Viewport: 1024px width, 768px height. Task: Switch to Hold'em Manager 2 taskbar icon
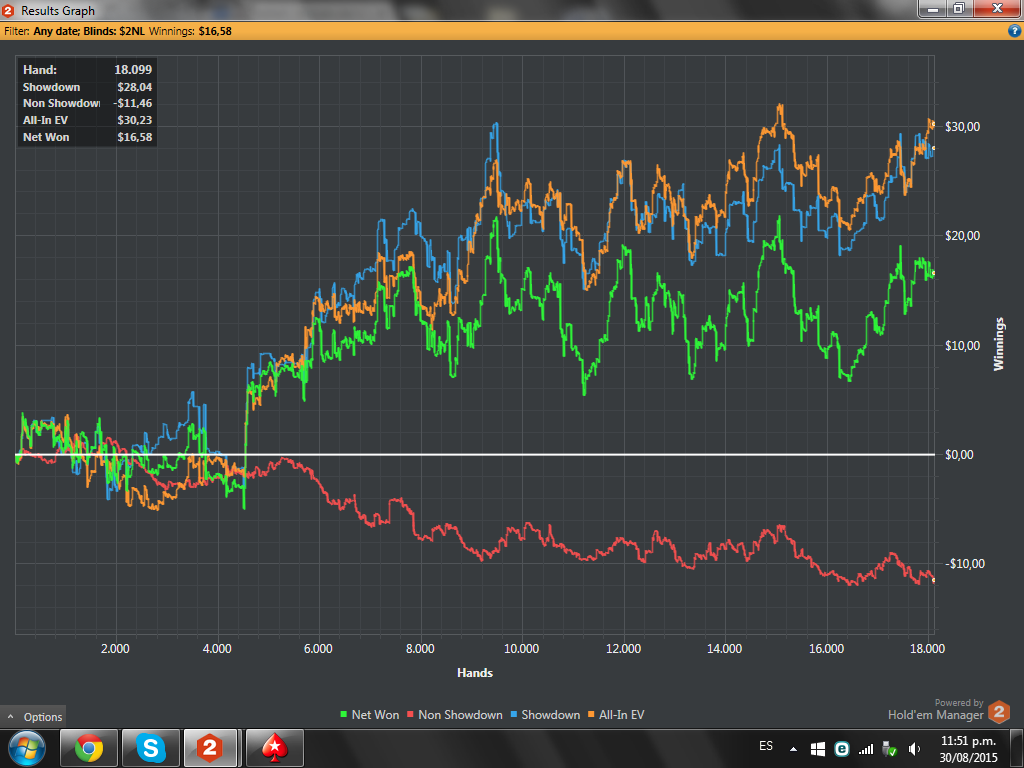pos(210,748)
